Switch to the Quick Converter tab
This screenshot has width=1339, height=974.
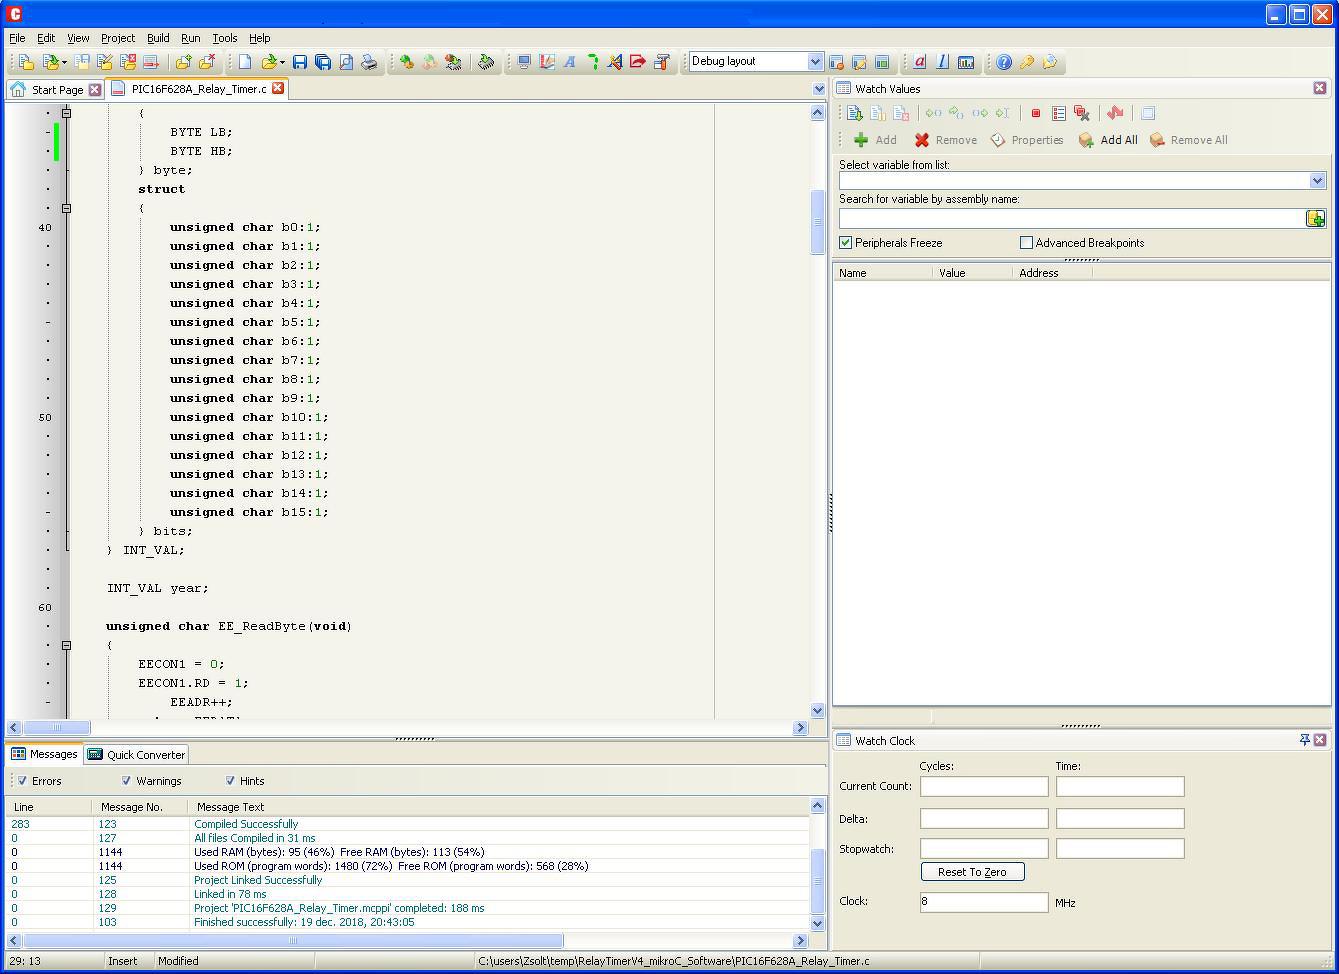(x=136, y=755)
